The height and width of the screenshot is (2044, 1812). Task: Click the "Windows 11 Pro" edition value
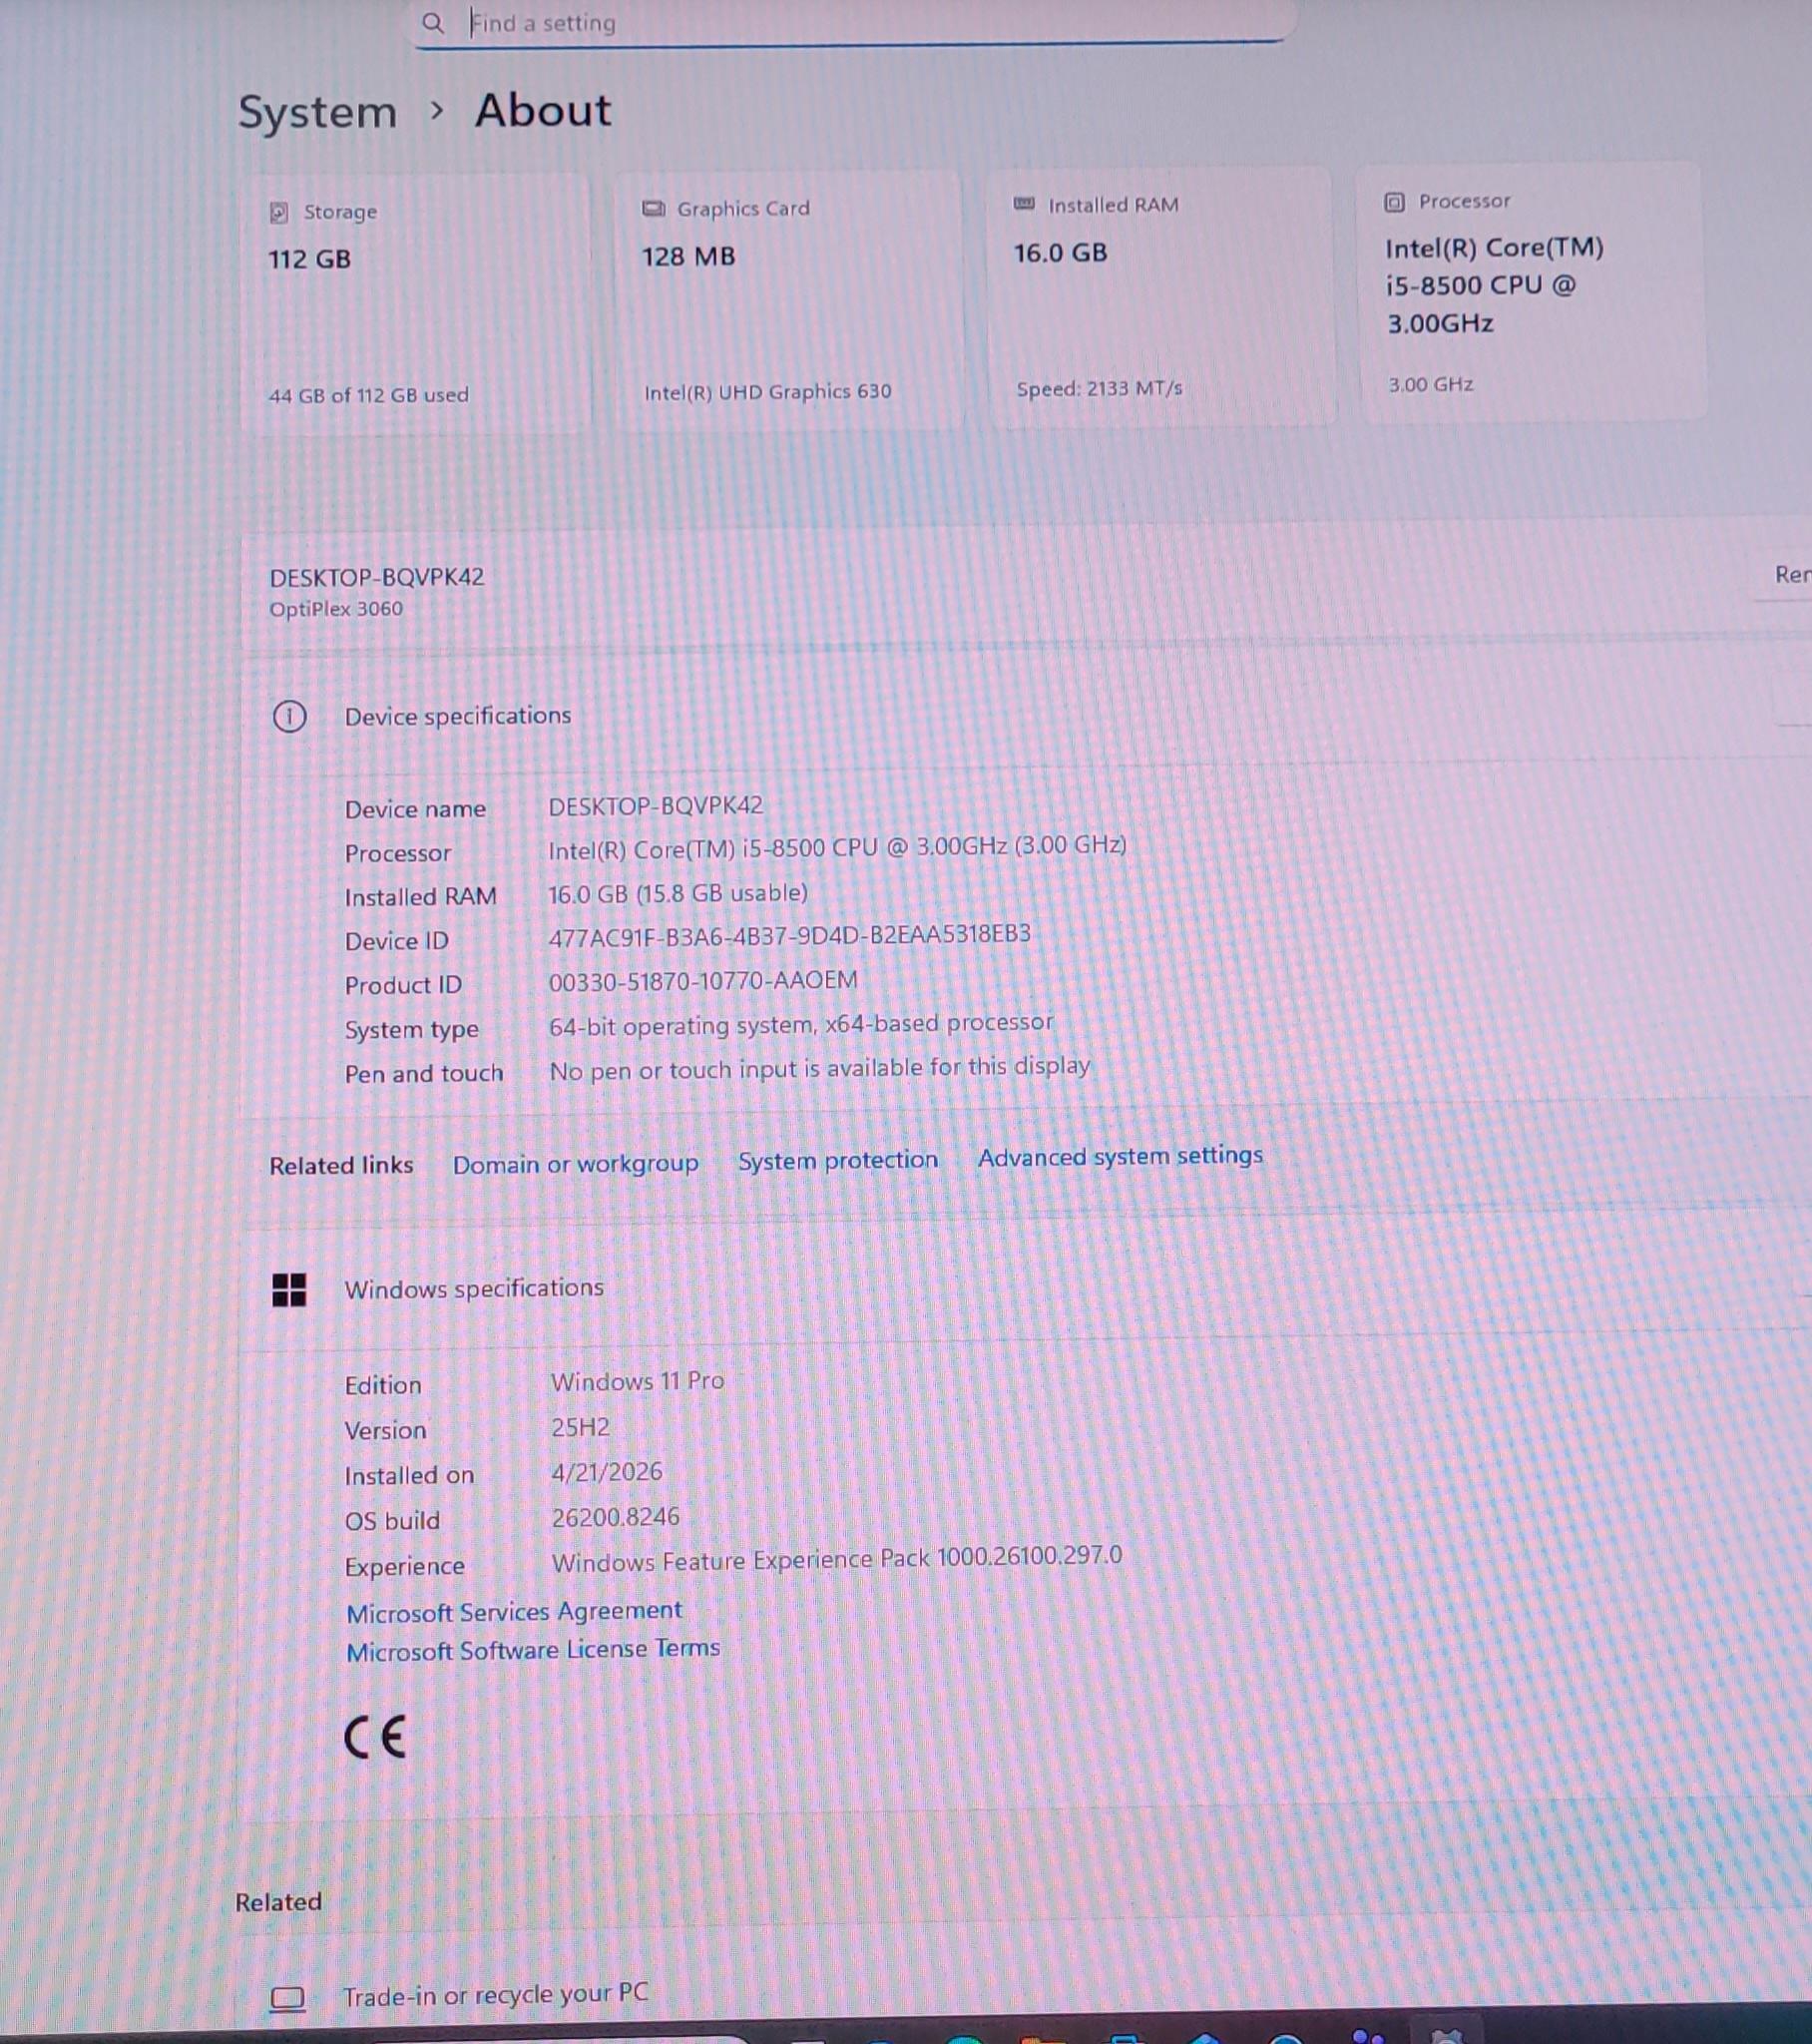[x=637, y=1381]
